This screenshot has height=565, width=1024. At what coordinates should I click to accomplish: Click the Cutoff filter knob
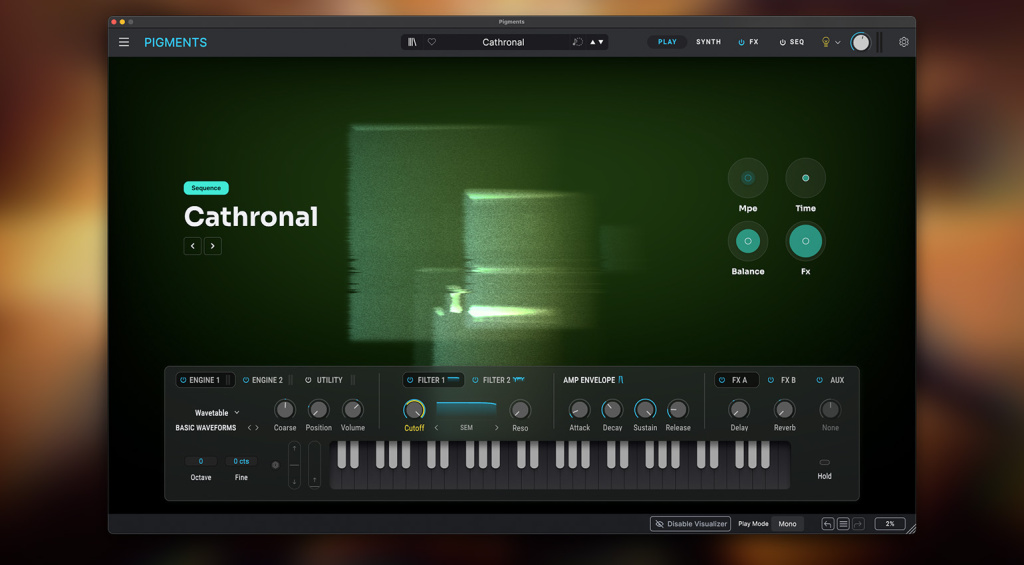click(414, 409)
